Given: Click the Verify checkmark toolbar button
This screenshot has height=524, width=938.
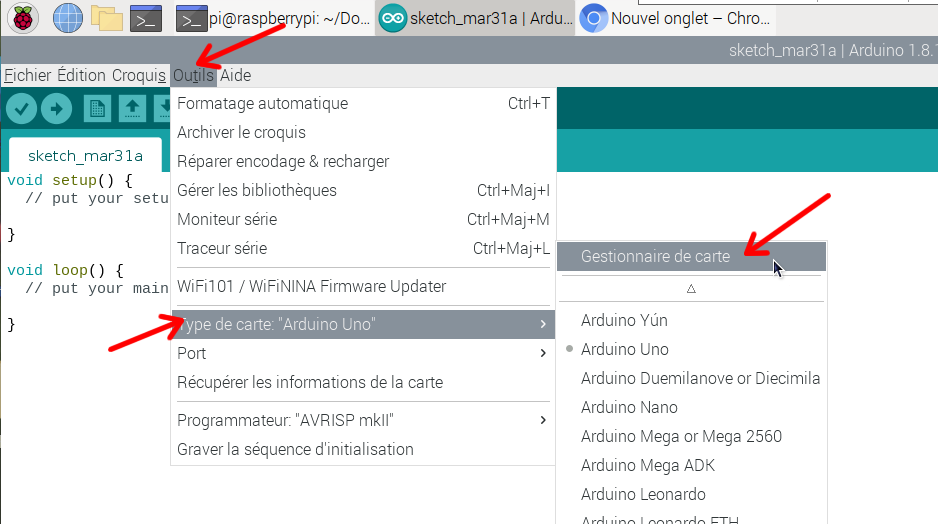Looking at the screenshot, I should tap(22, 109).
